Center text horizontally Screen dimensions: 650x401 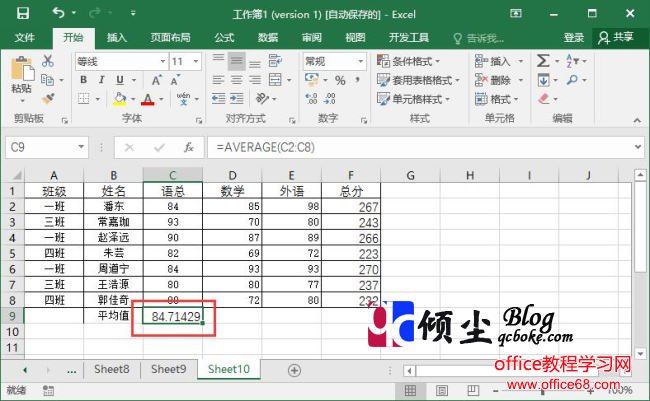pyautogui.click(x=236, y=80)
